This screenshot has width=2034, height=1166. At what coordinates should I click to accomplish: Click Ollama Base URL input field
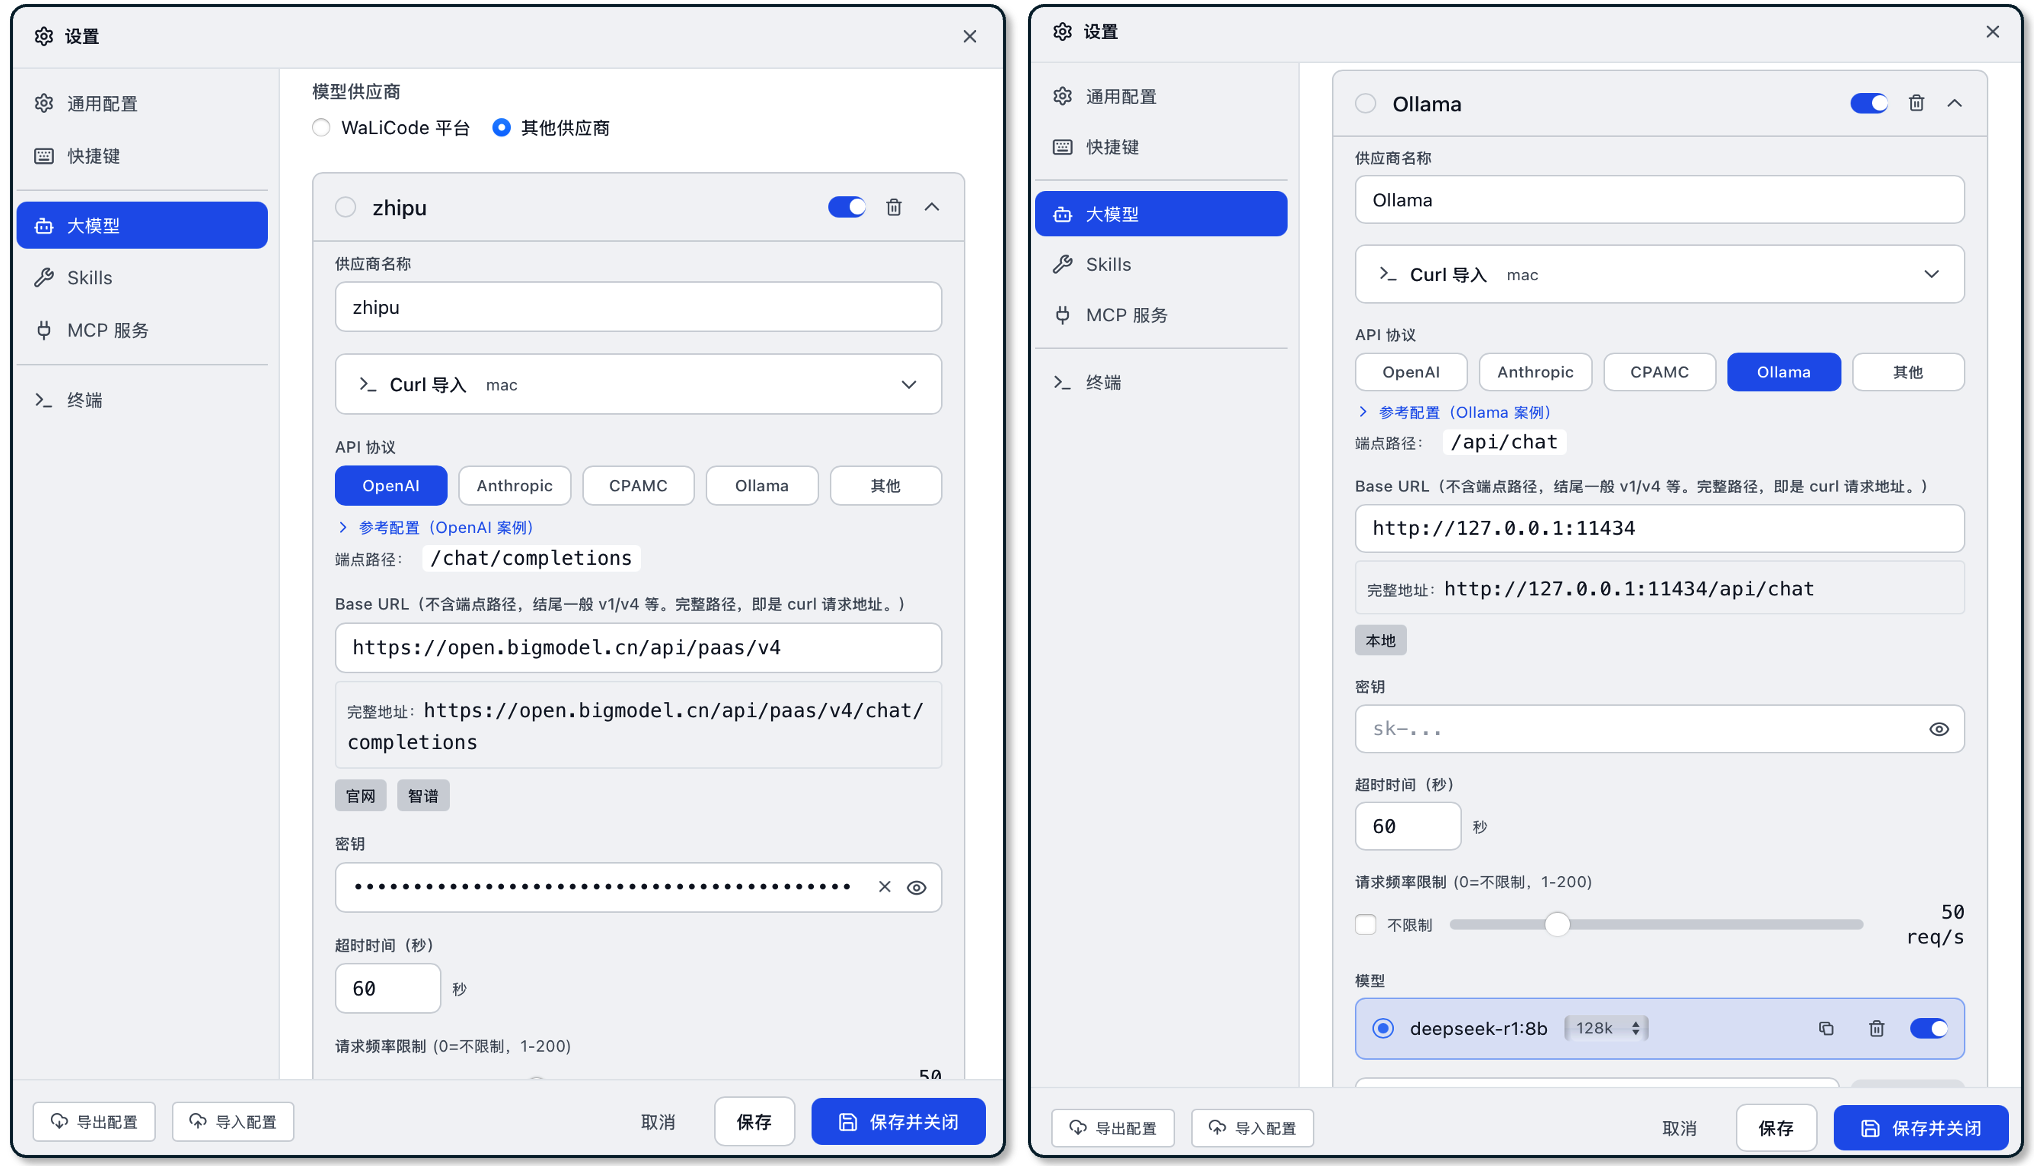point(1659,528)
